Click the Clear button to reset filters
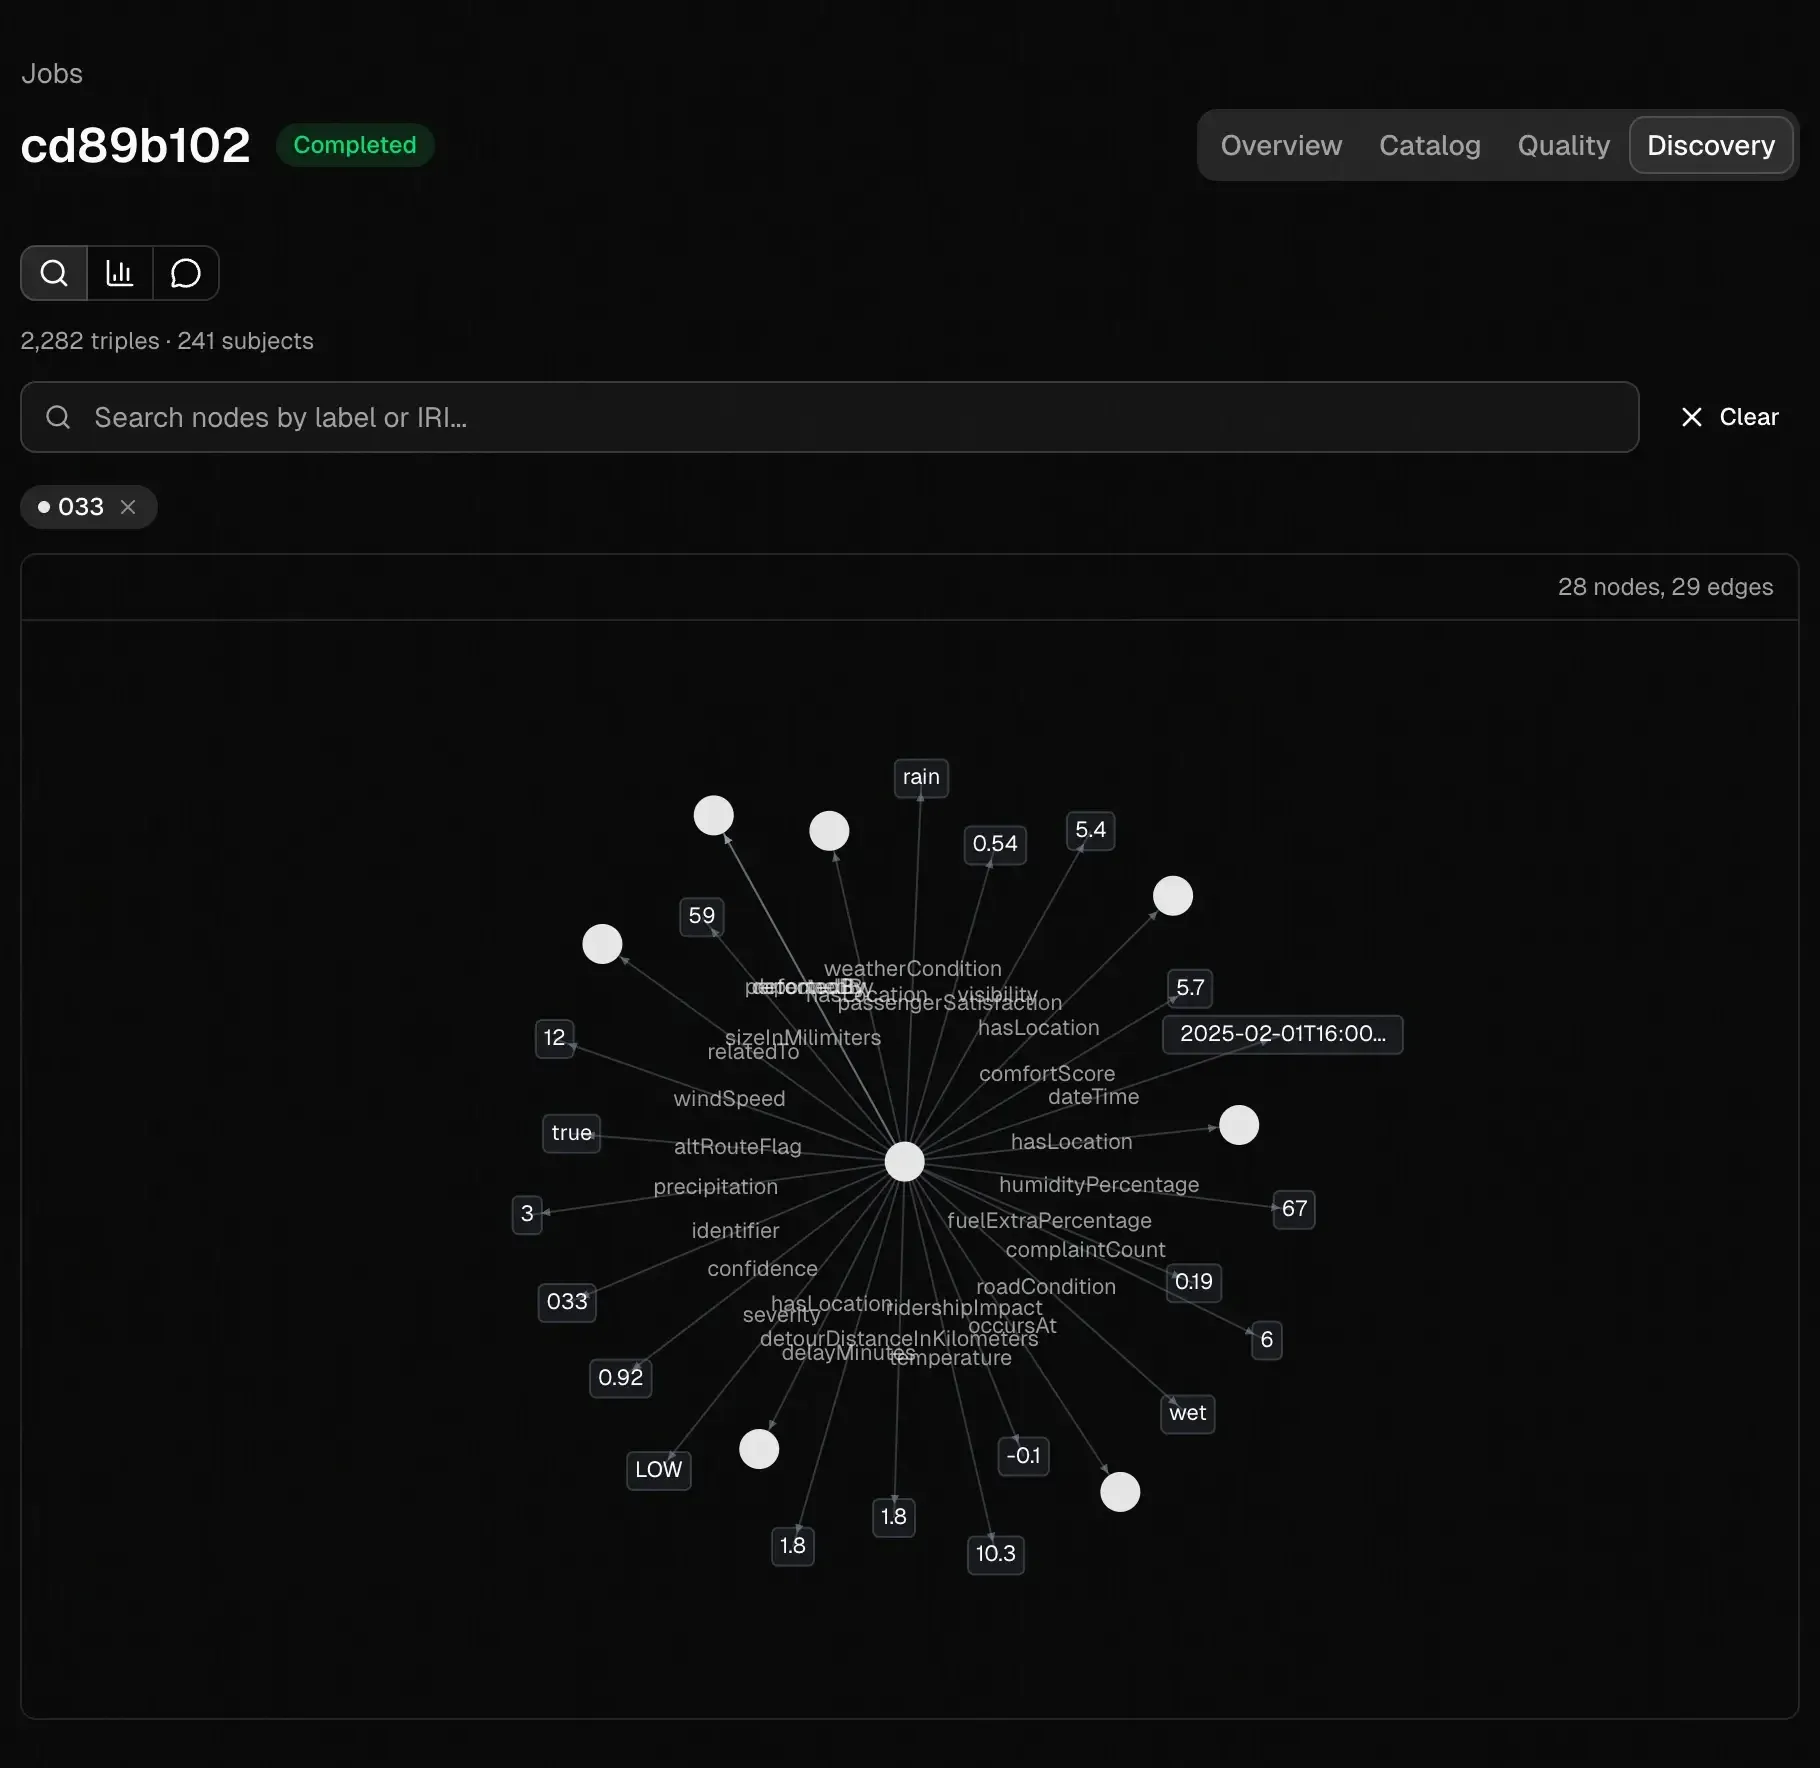 1749,417
